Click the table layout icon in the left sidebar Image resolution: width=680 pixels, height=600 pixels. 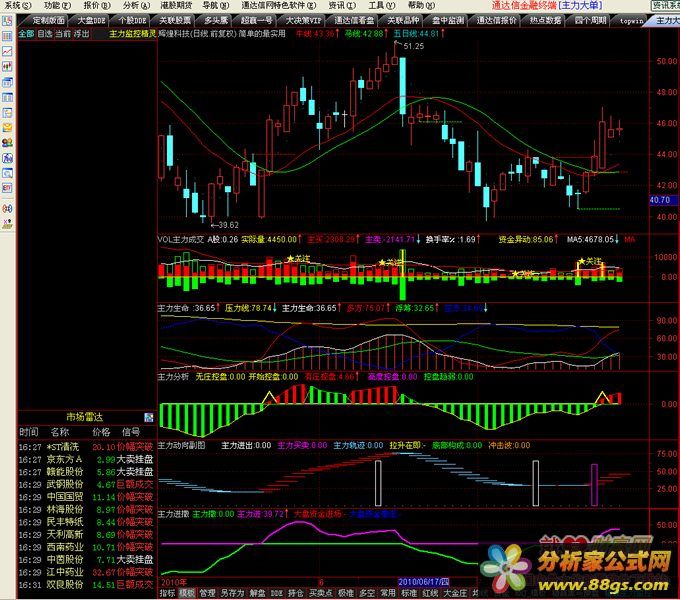tap(7, 97)
